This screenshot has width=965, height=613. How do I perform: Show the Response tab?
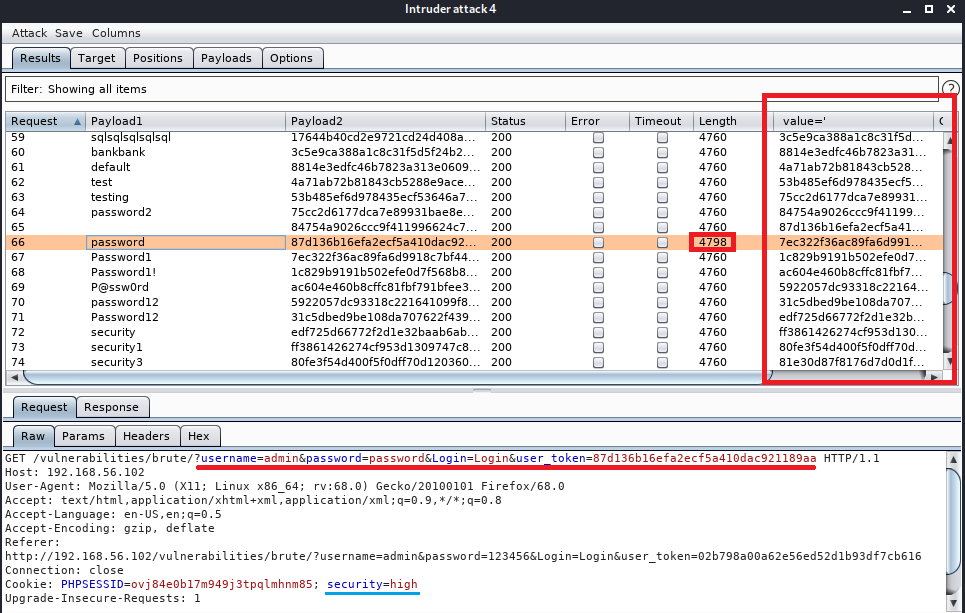[111, 407]
